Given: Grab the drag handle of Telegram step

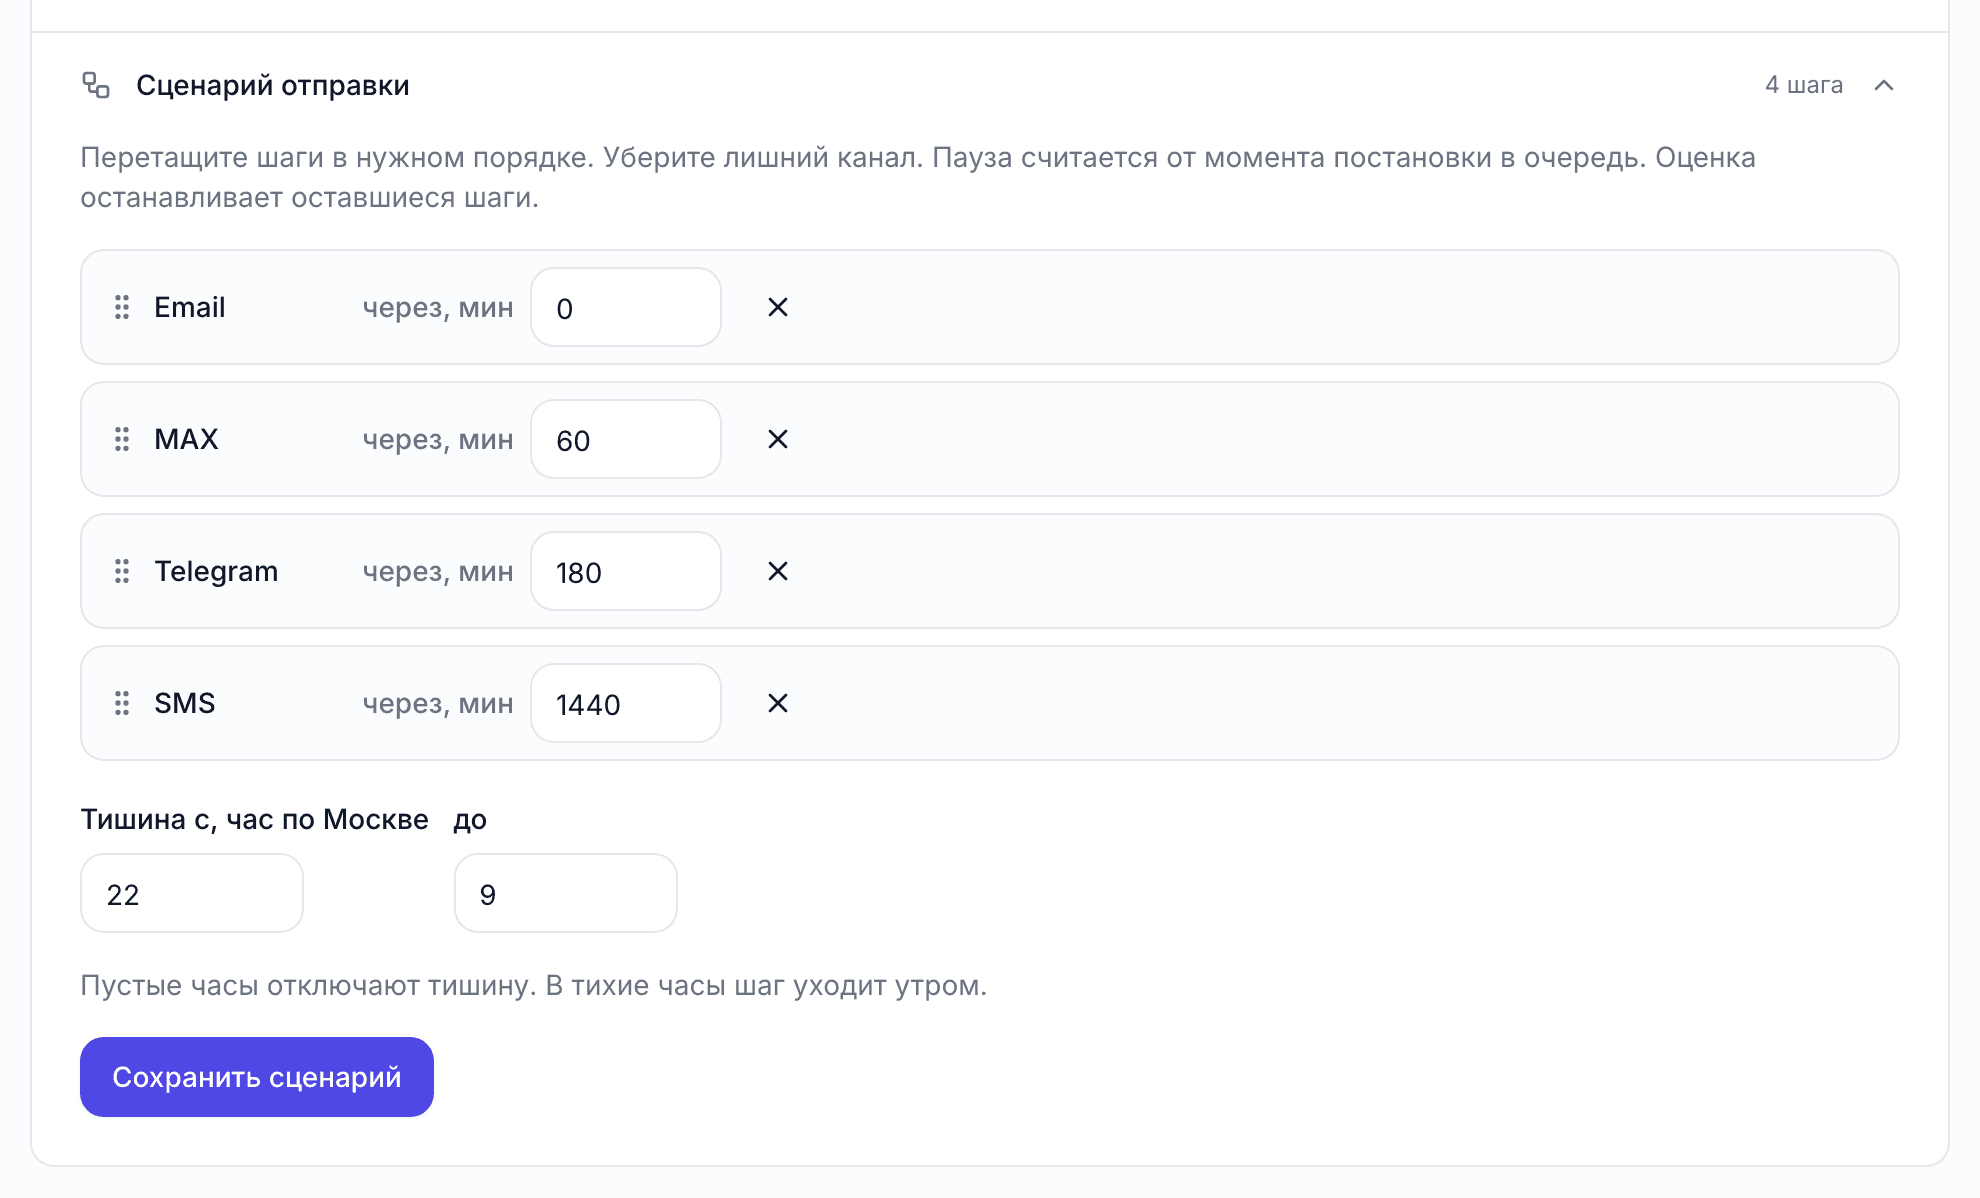Looking at the screenshot, I should (x=122, y=571).
